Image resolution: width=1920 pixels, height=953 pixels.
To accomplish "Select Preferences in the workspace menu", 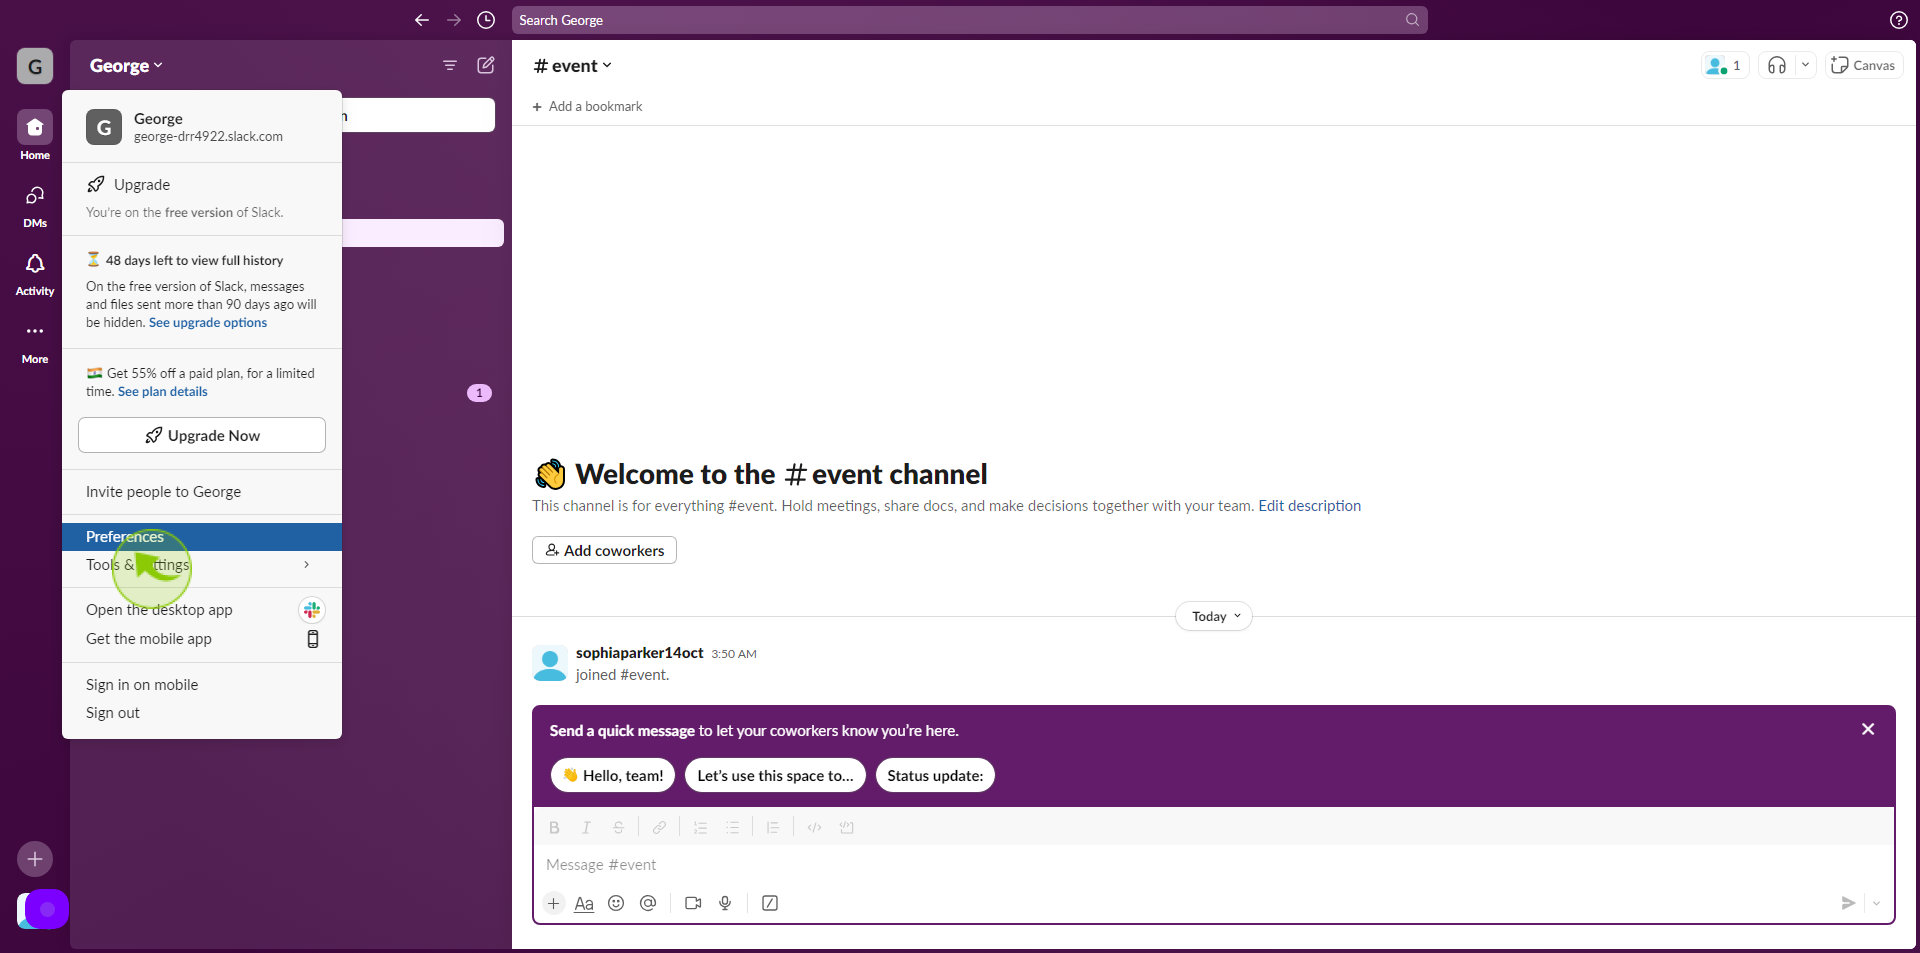I will (x=202, y=537).
